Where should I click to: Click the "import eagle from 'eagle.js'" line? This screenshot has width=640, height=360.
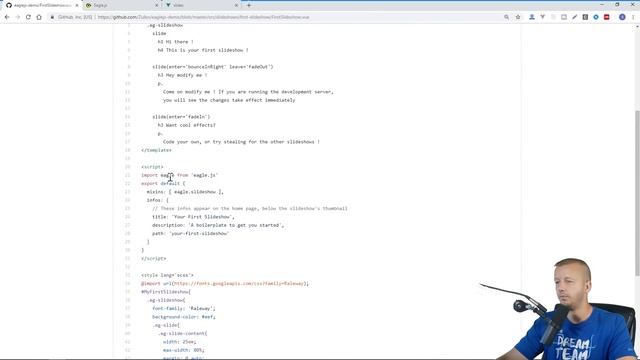(x=180, y=175)
